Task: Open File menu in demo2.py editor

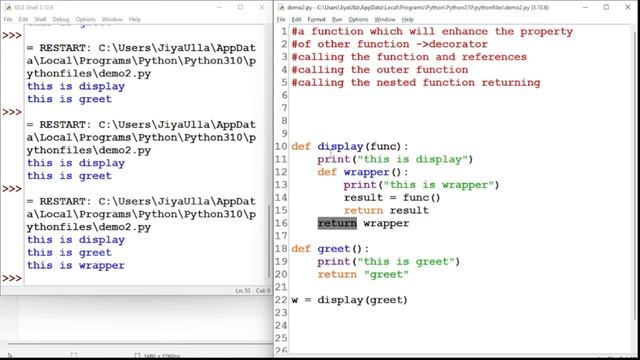Action: [x=281, y=19]
